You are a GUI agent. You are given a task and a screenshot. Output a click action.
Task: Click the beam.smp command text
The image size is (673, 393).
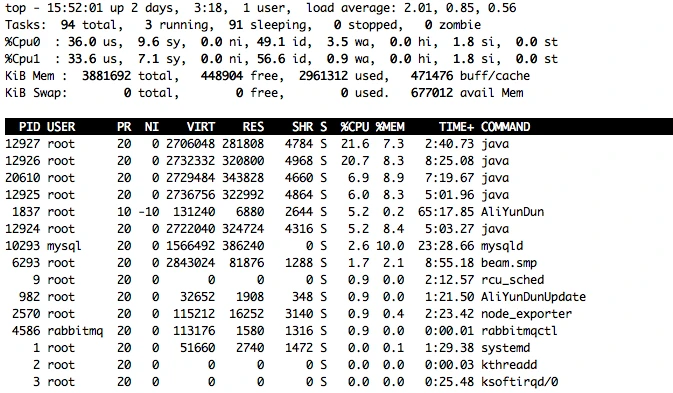509,263
